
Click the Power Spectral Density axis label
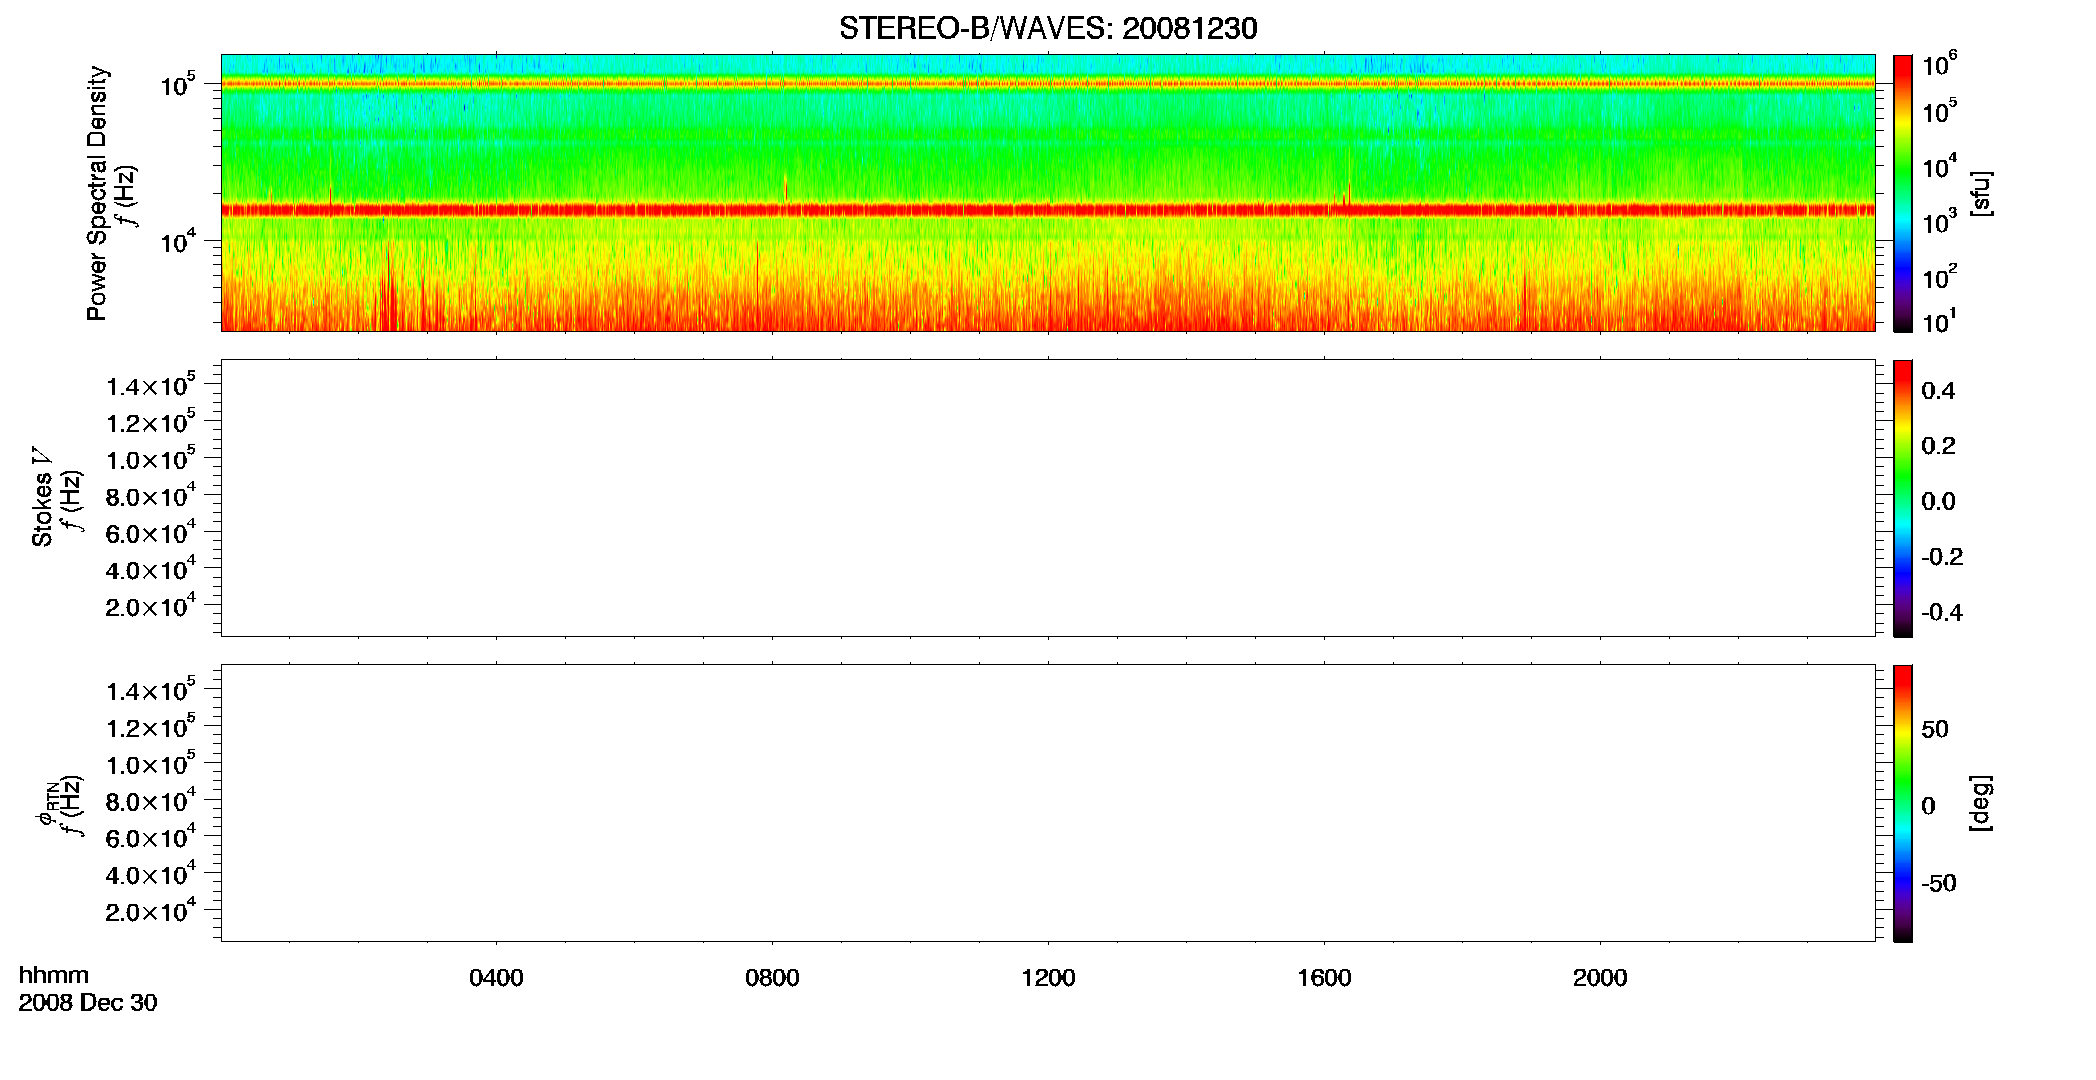point(97,193)
